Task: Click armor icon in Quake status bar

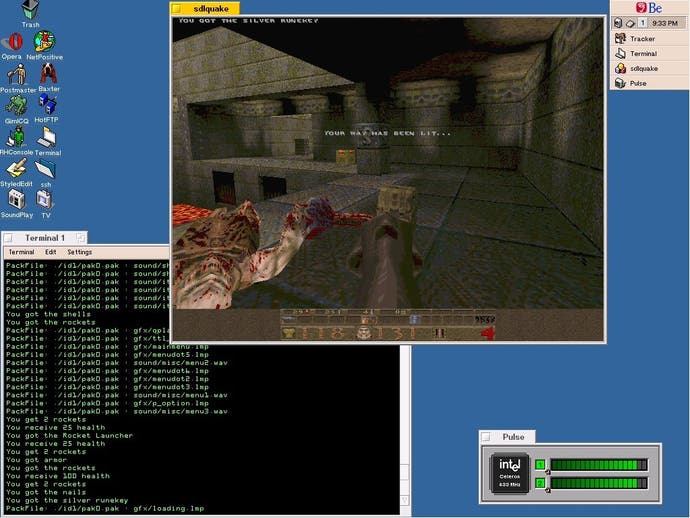Action: coord(289,333)
